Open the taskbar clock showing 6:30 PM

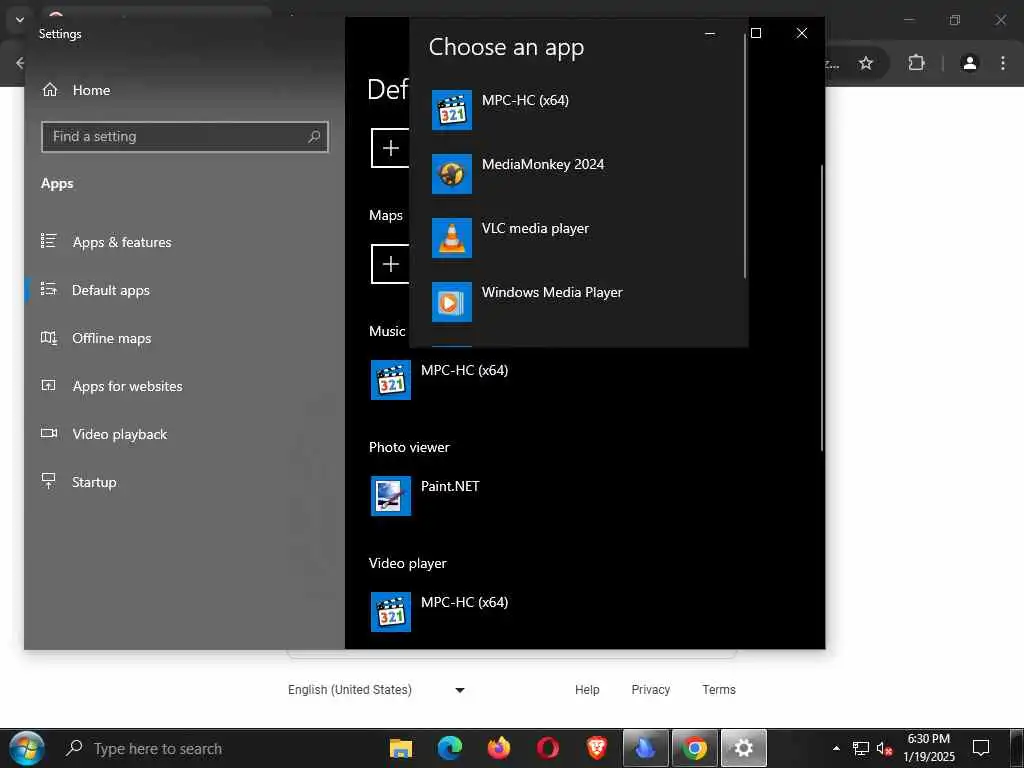[x=929, y=748]
